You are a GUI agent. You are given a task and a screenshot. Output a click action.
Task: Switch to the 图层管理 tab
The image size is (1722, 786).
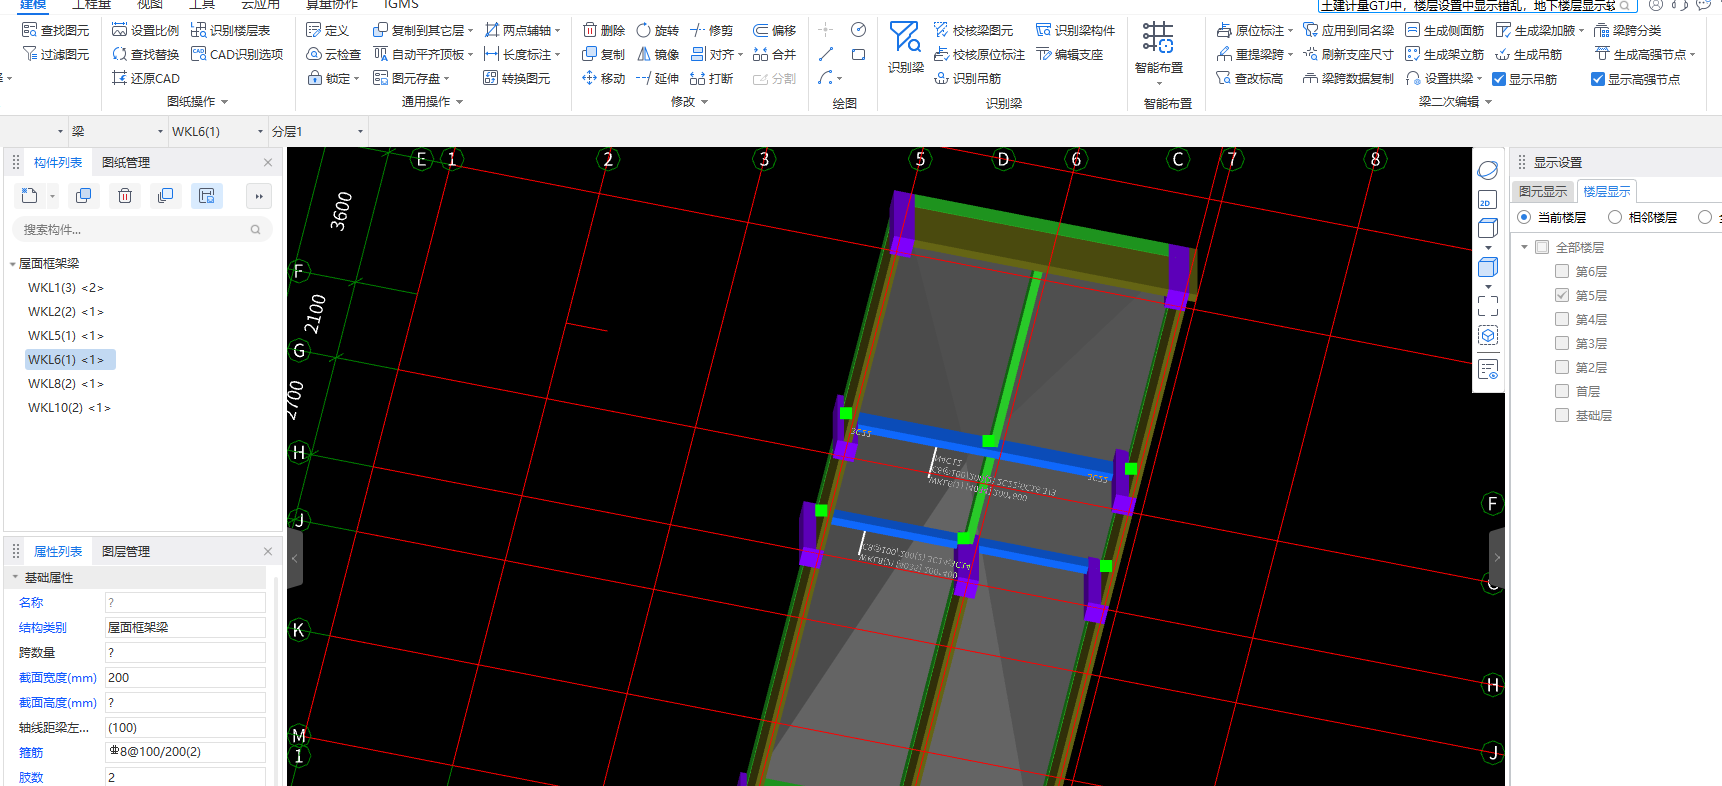[126, 551]
